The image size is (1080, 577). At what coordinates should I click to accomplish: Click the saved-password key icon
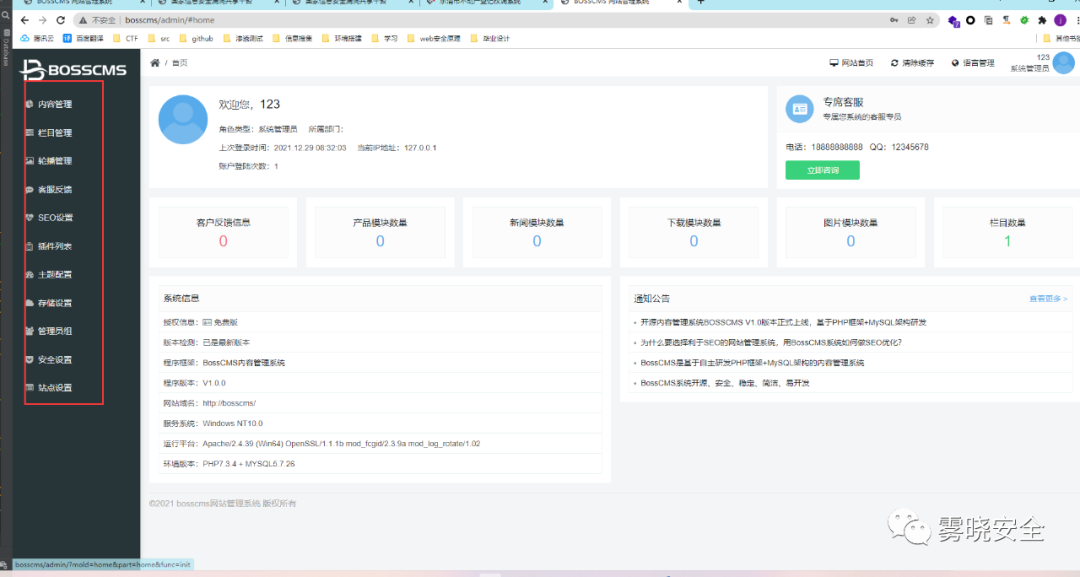(x=894, y=21)
